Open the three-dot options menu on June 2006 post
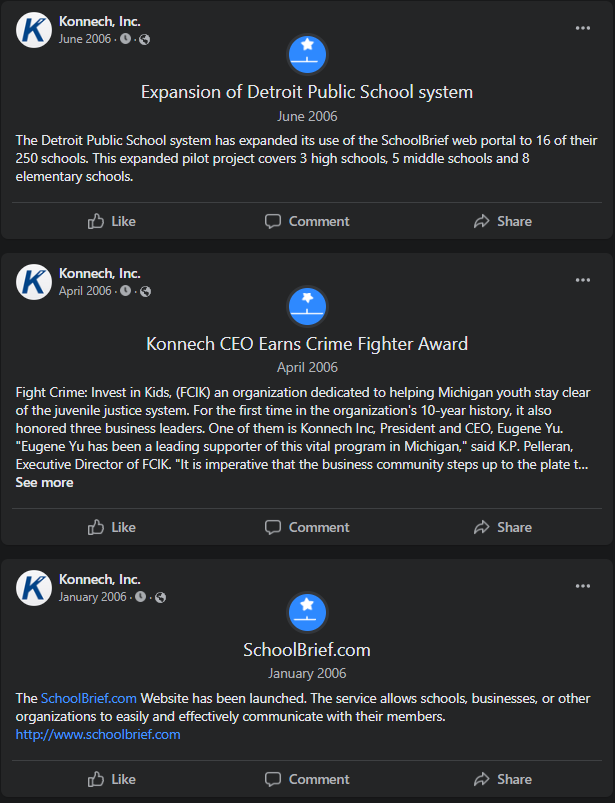Image resolution: width=615 pixels, height=803 pixels. pos(583,28)
